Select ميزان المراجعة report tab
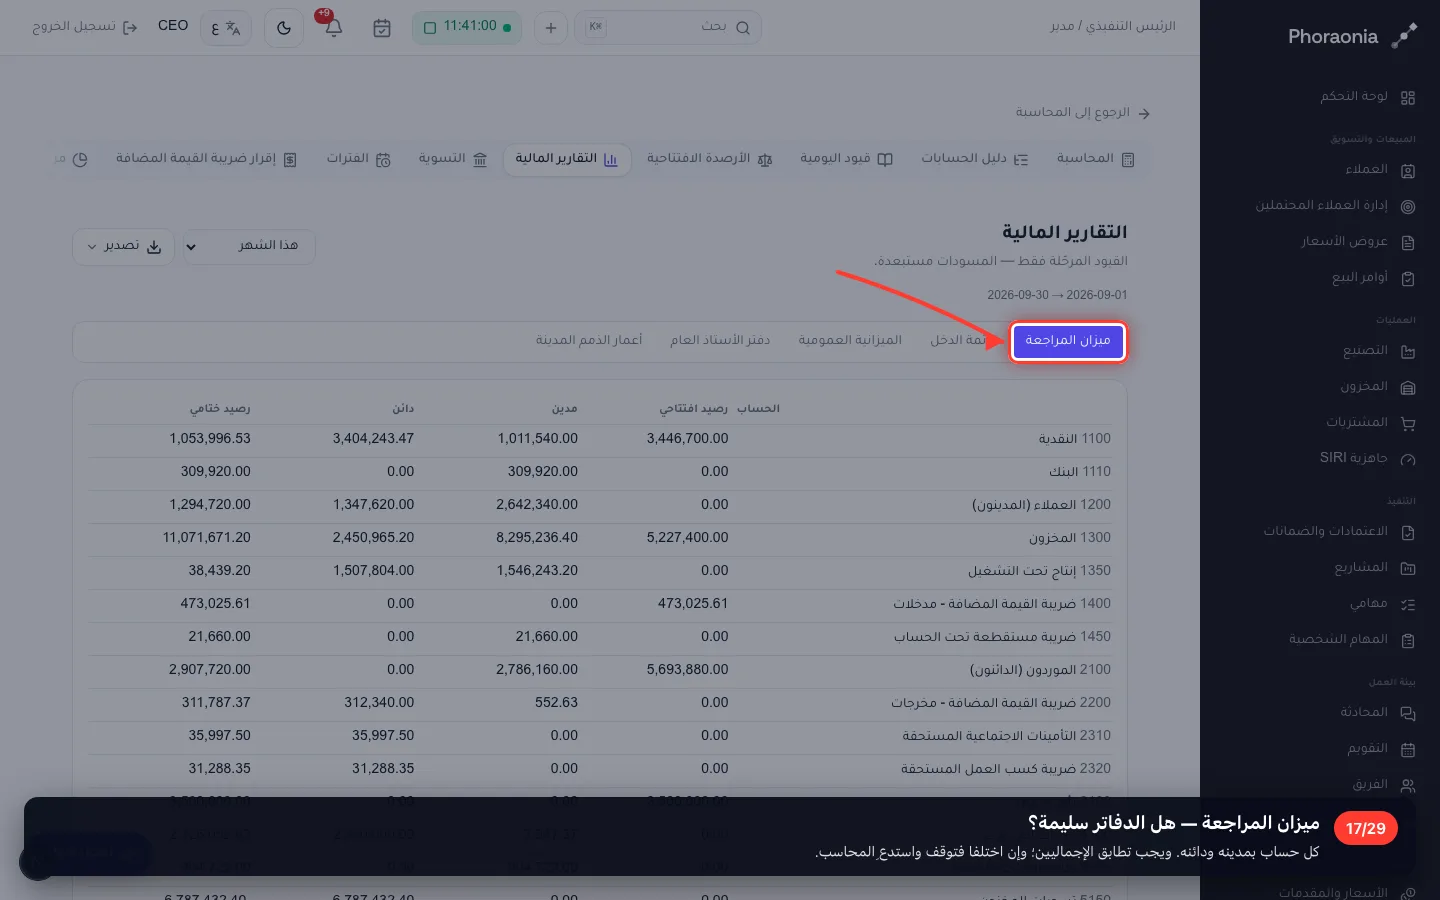This screenshot has height=900, width=1440. click(x=1068, y=341)
